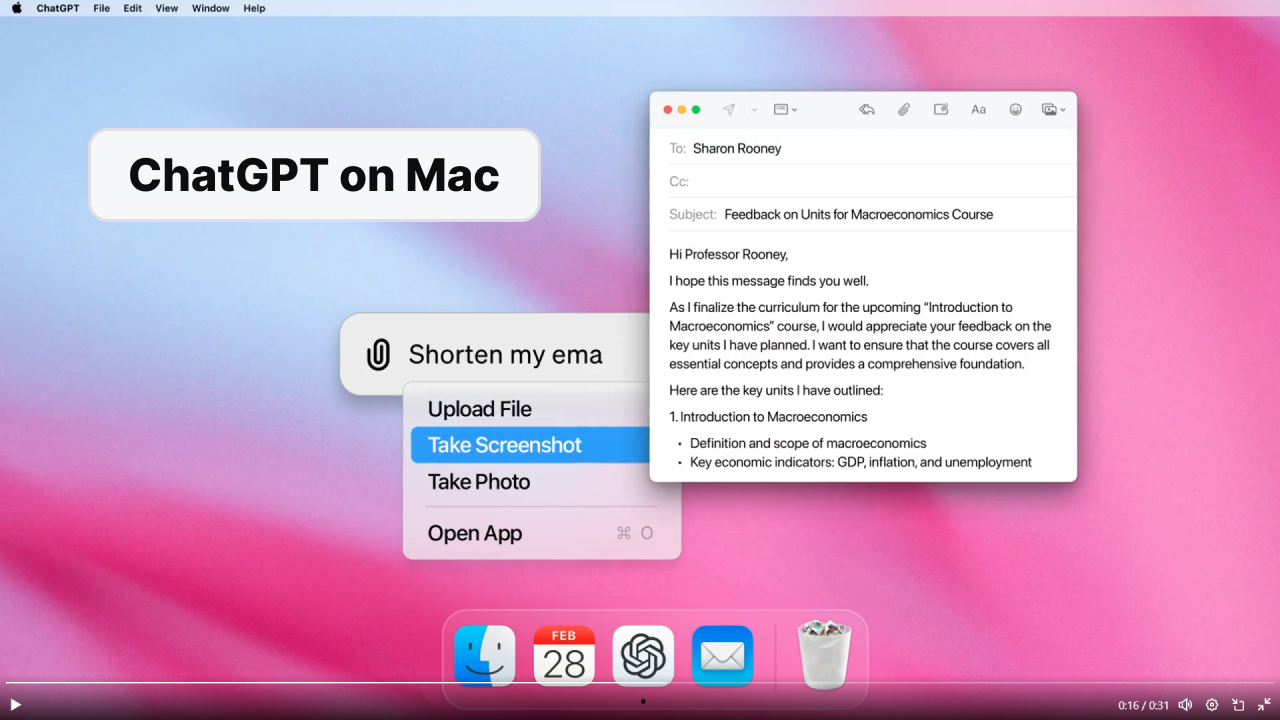Click the 'Key economic indicators' bullet line
This screenshot has width=1280, height=720.
[x=860, y=462]
